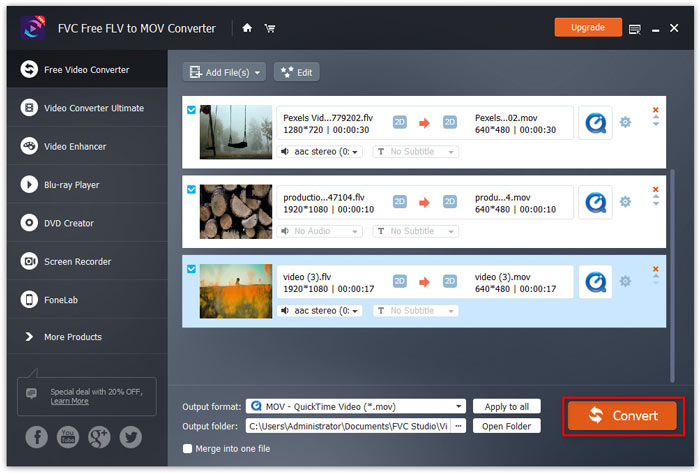Move productio row up with arrow

coord(655,197)
